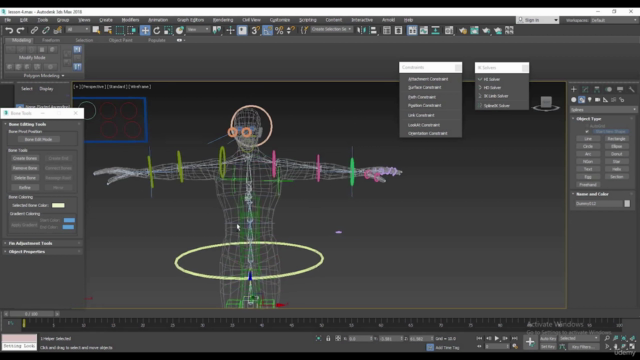640x360 pixels.
Task: Click the Helix spline button
Action: (616, 169)
